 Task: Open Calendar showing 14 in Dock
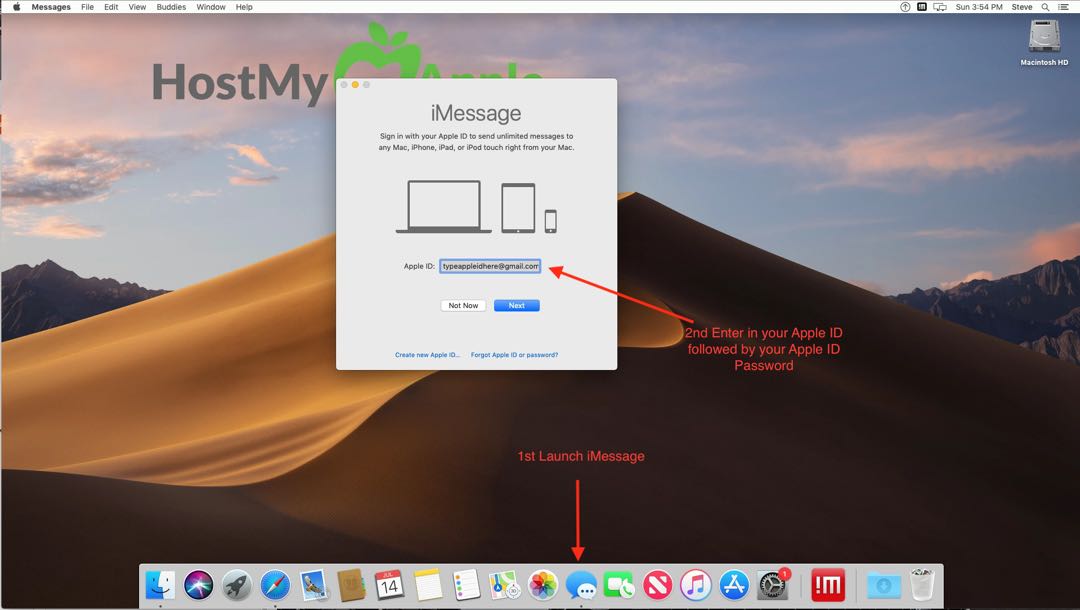click(389, 586)
